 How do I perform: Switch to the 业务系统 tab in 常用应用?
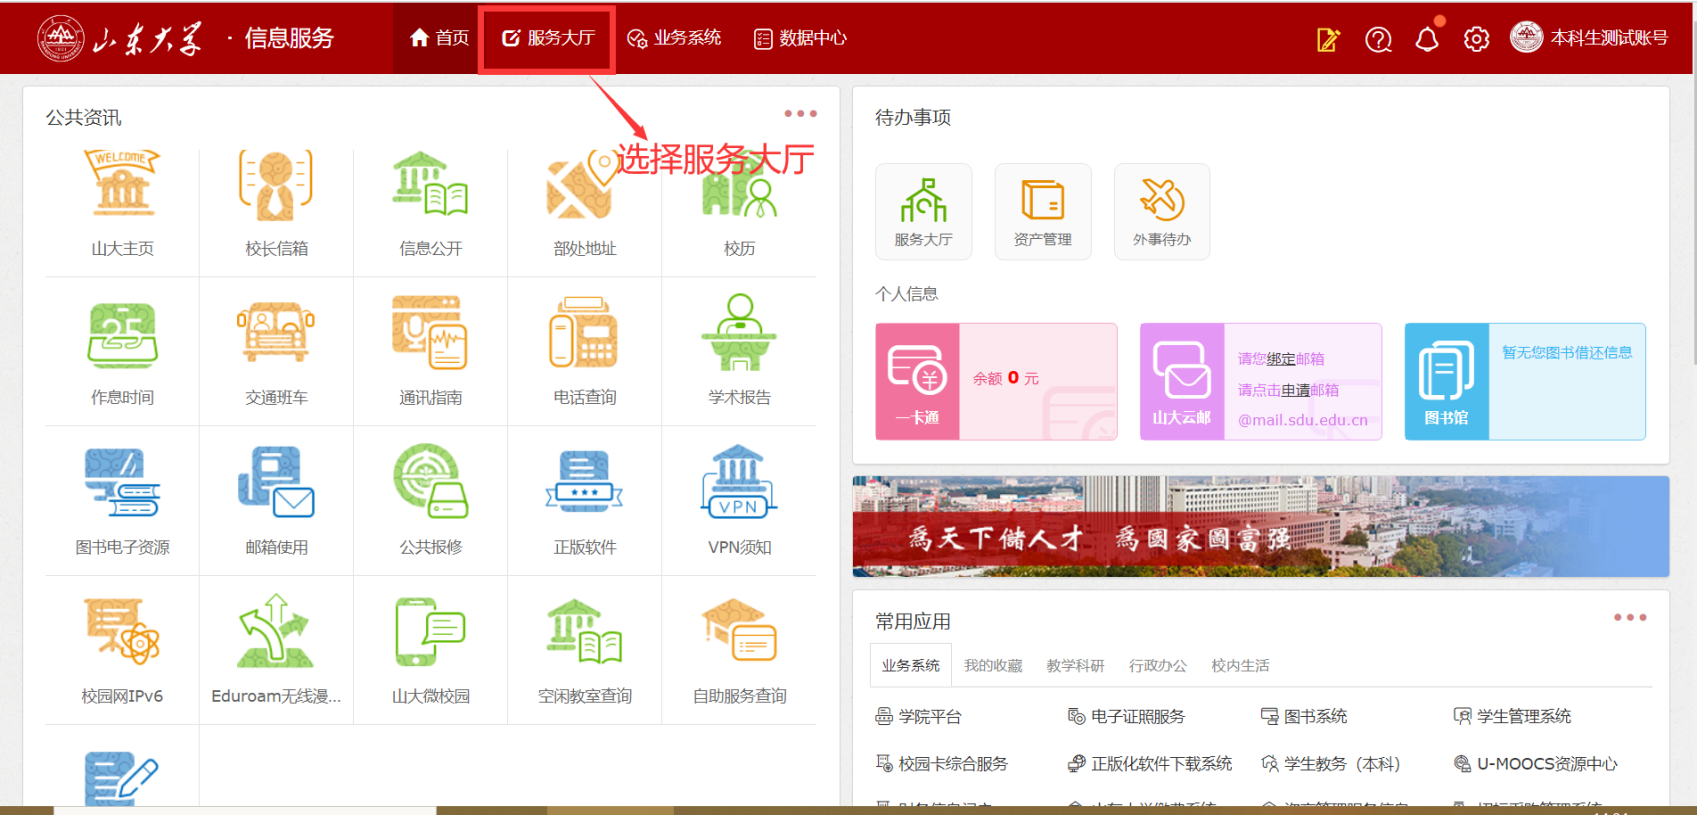[x=910, y=665]
